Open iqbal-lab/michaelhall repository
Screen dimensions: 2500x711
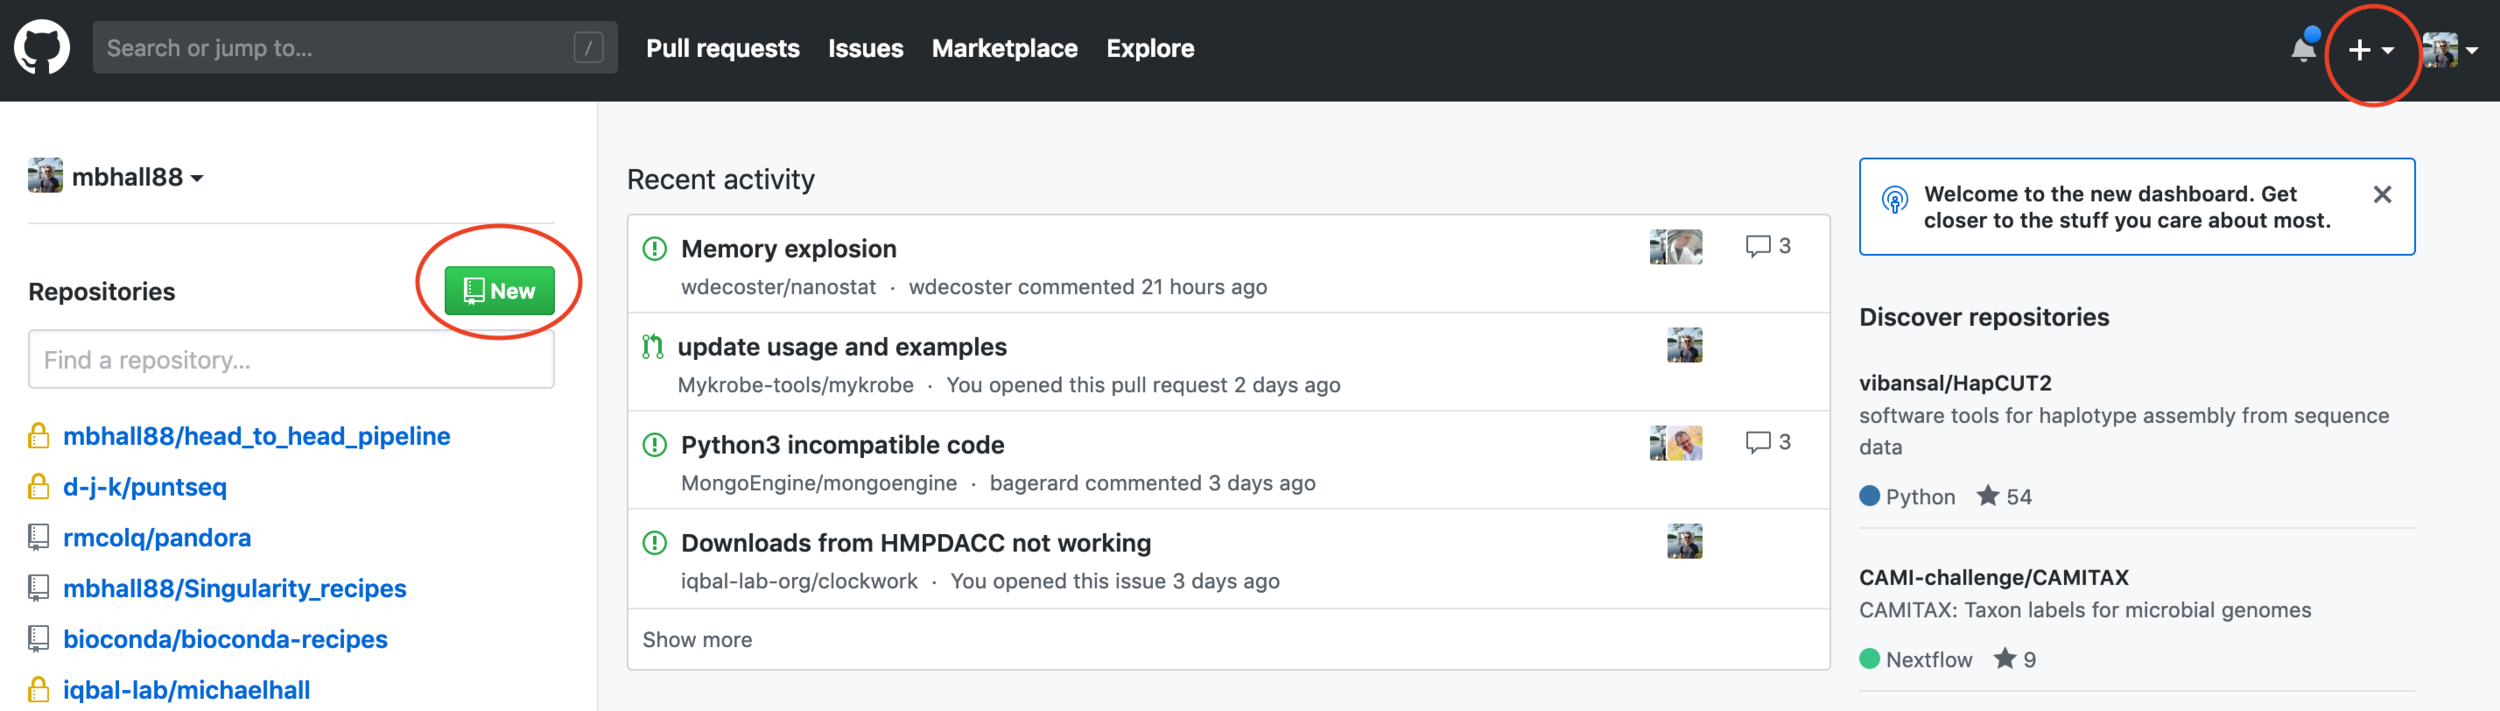[186, 690]
